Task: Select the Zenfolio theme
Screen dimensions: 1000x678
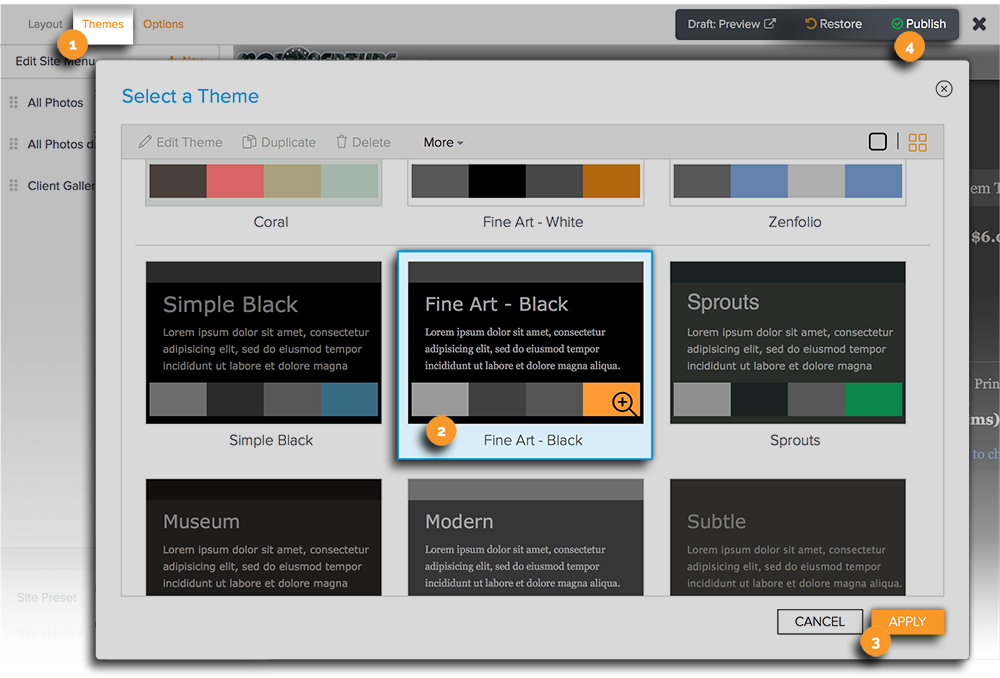Action: tap(788, 194)
